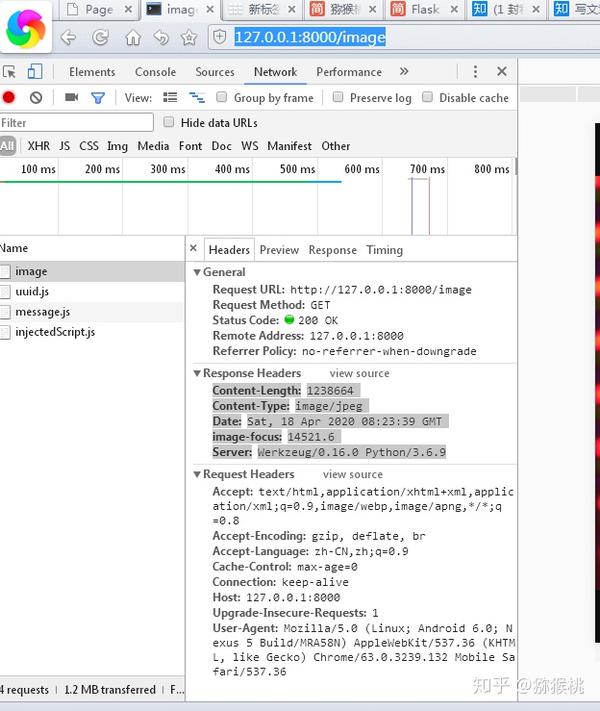Open the Preview tab of the request
Viewport: 600px width, 711px height.
point(279,250)
